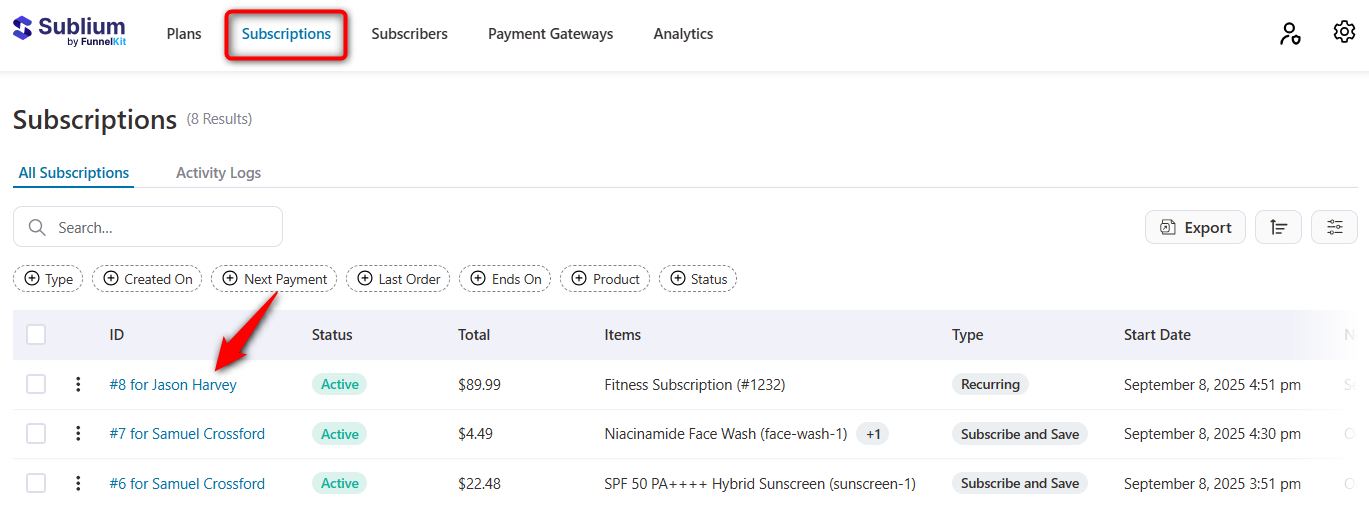This screenshot has height=508, width=1369.
Task: Switch to the Activity Logs tab
Action: pos(218,173)
